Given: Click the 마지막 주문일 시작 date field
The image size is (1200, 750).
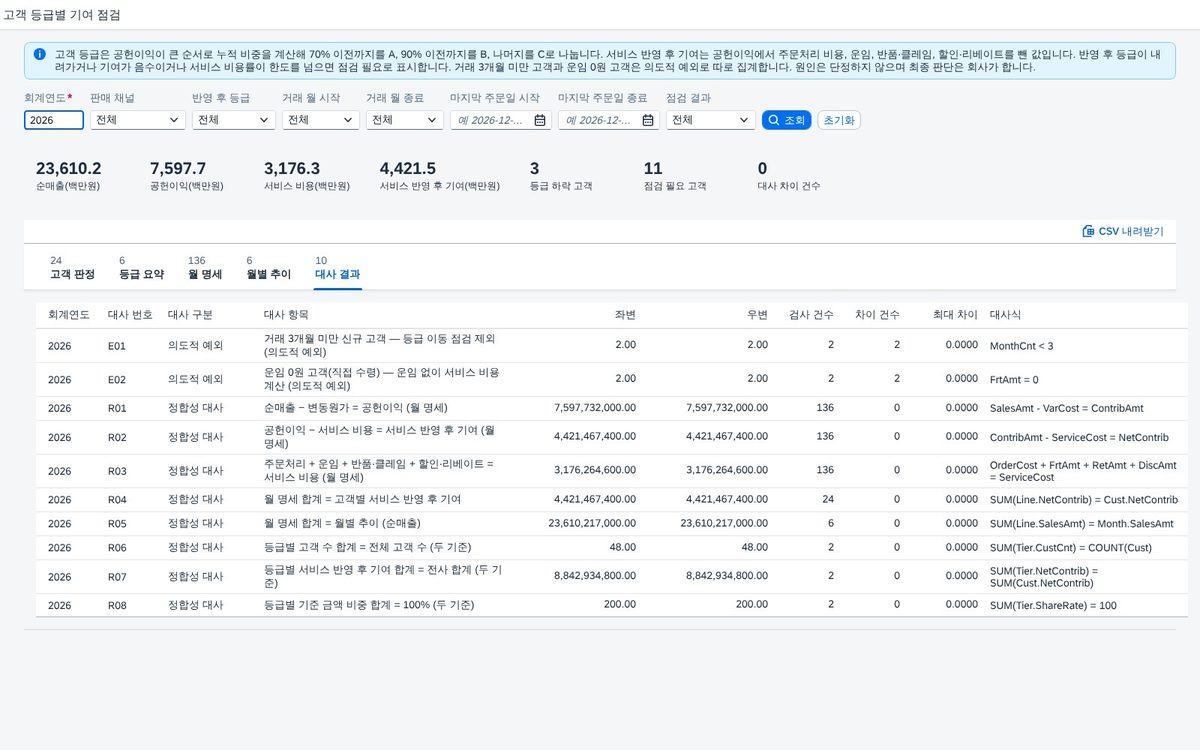Looking at the screenshot, I should (500, 120).
